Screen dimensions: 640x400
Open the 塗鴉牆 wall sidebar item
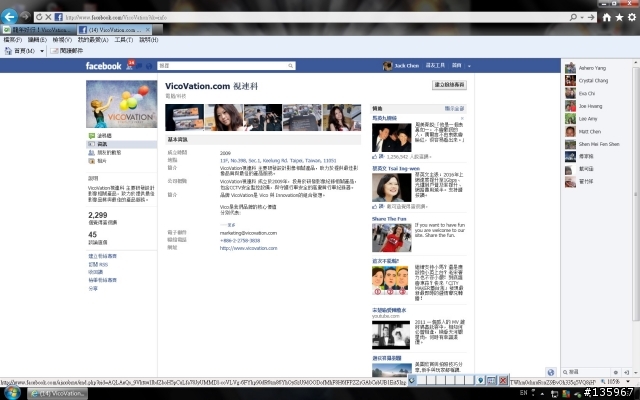104,136
